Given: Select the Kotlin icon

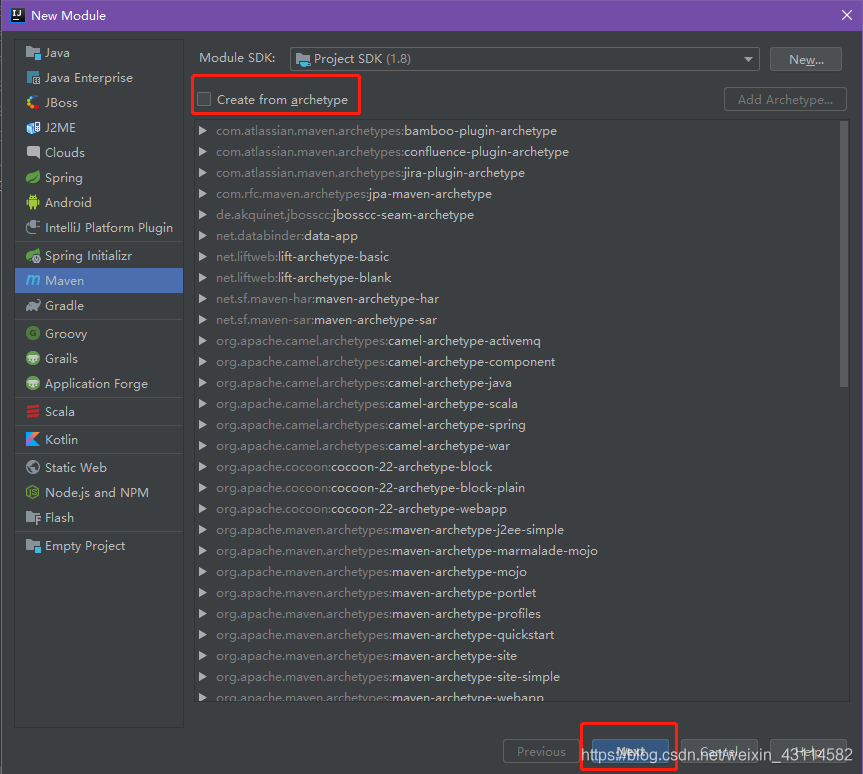Looking at the screenshot, I should point(33,439).
